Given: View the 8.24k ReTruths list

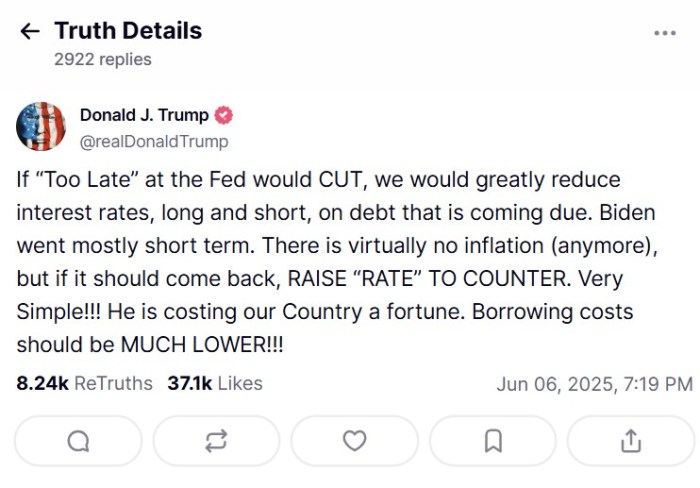Looking at the screenshot, I should coord(85,383).
